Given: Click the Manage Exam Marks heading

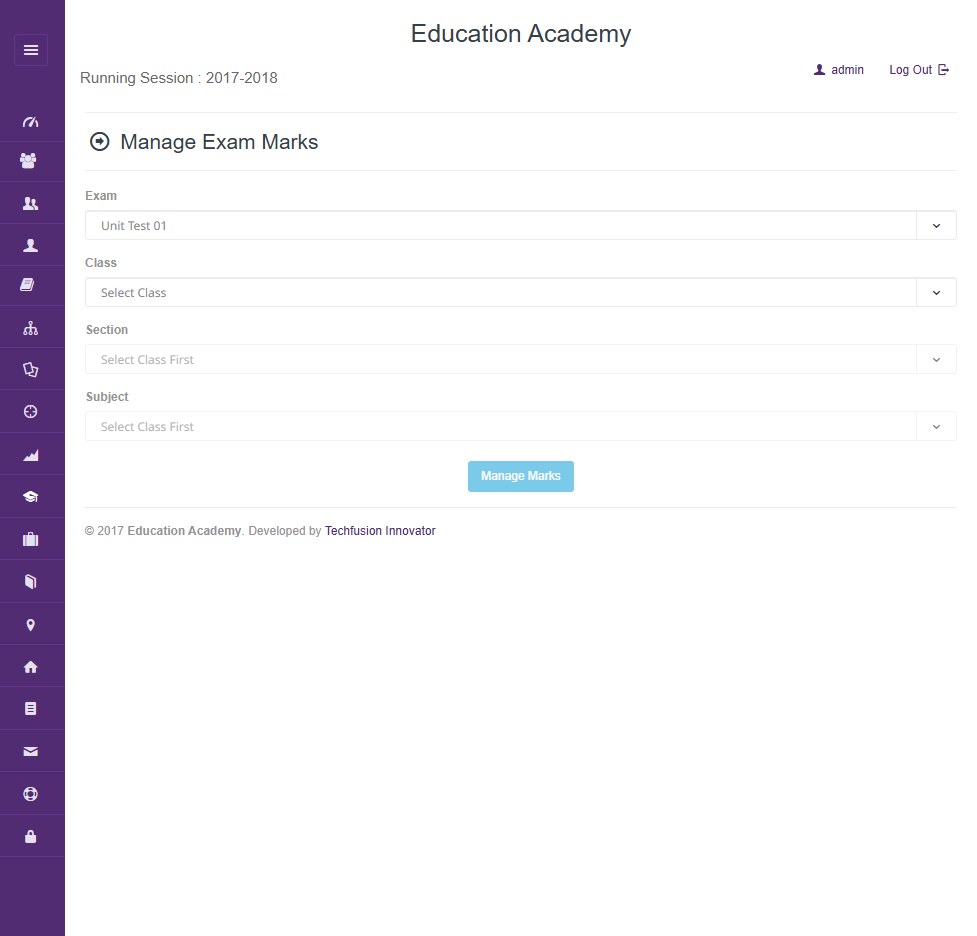Looking at the screenshot, I should (219, 142).
